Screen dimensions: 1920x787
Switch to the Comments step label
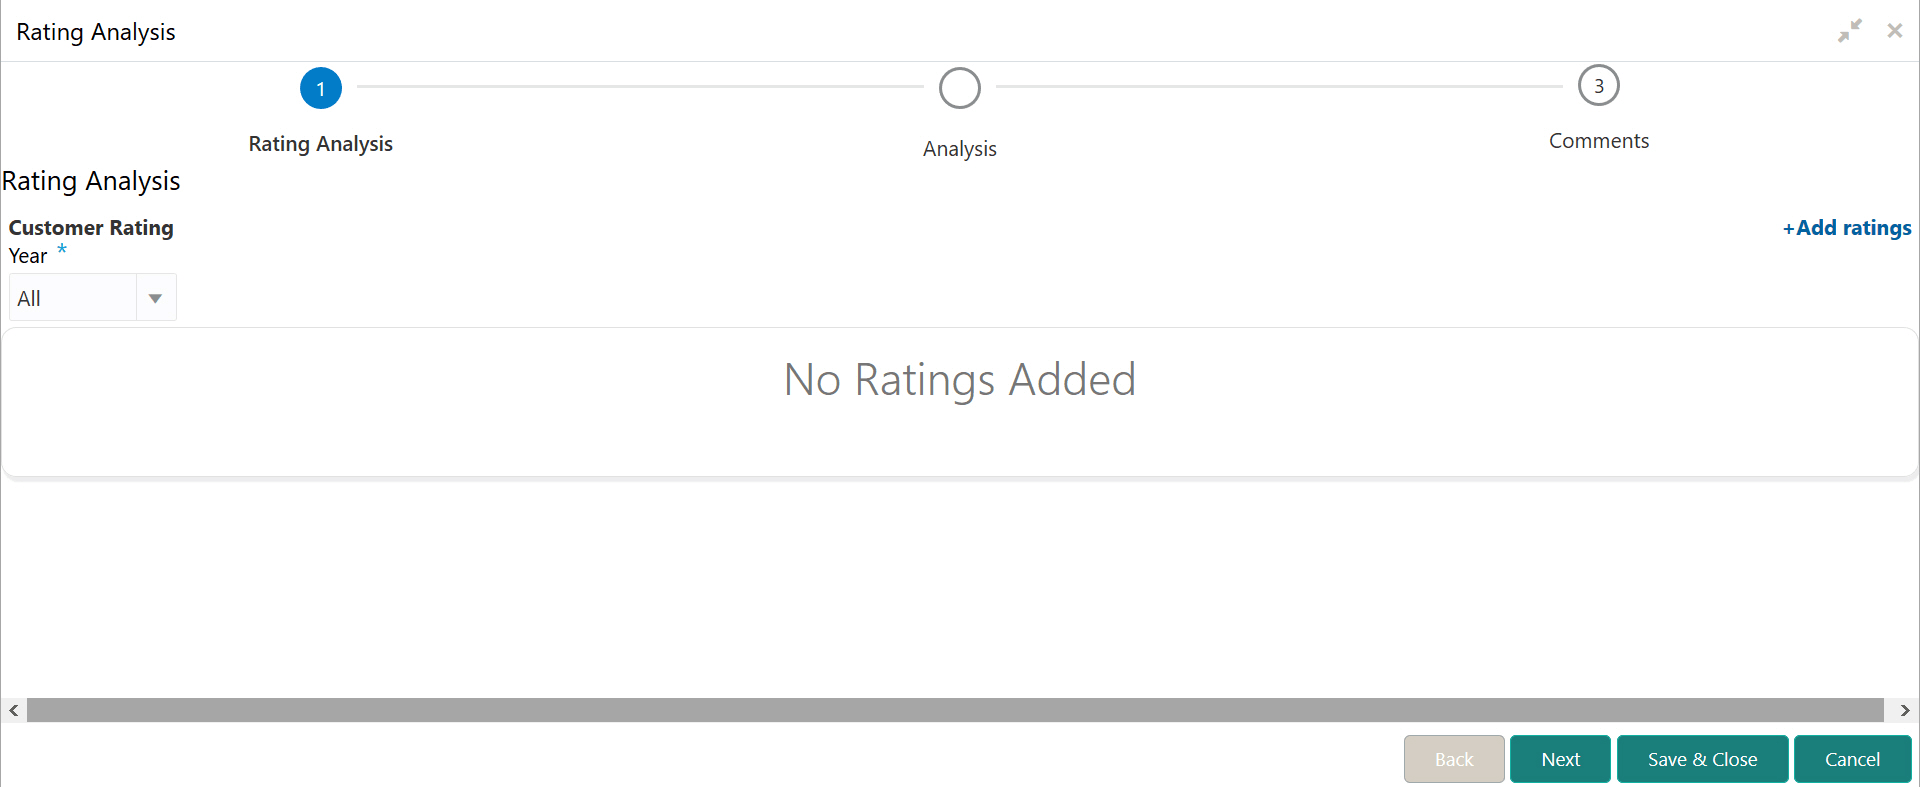point(1598,140)
